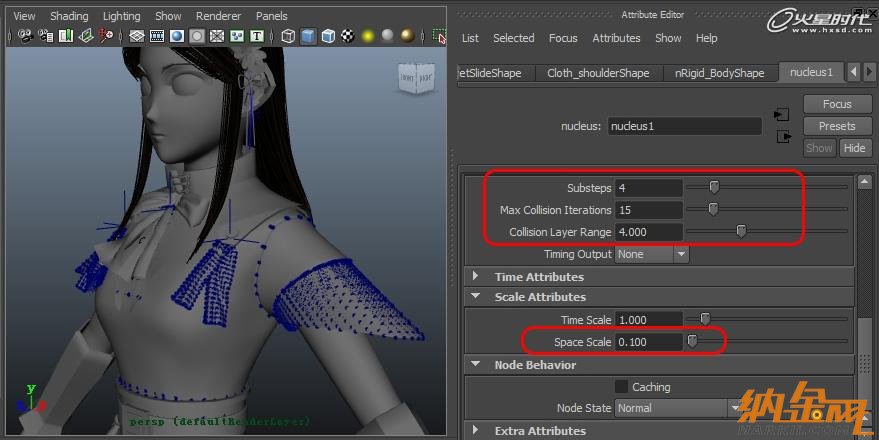Open the Attribute Editor Focus menu
The image size is (879, 440).
tap(563, 38)
